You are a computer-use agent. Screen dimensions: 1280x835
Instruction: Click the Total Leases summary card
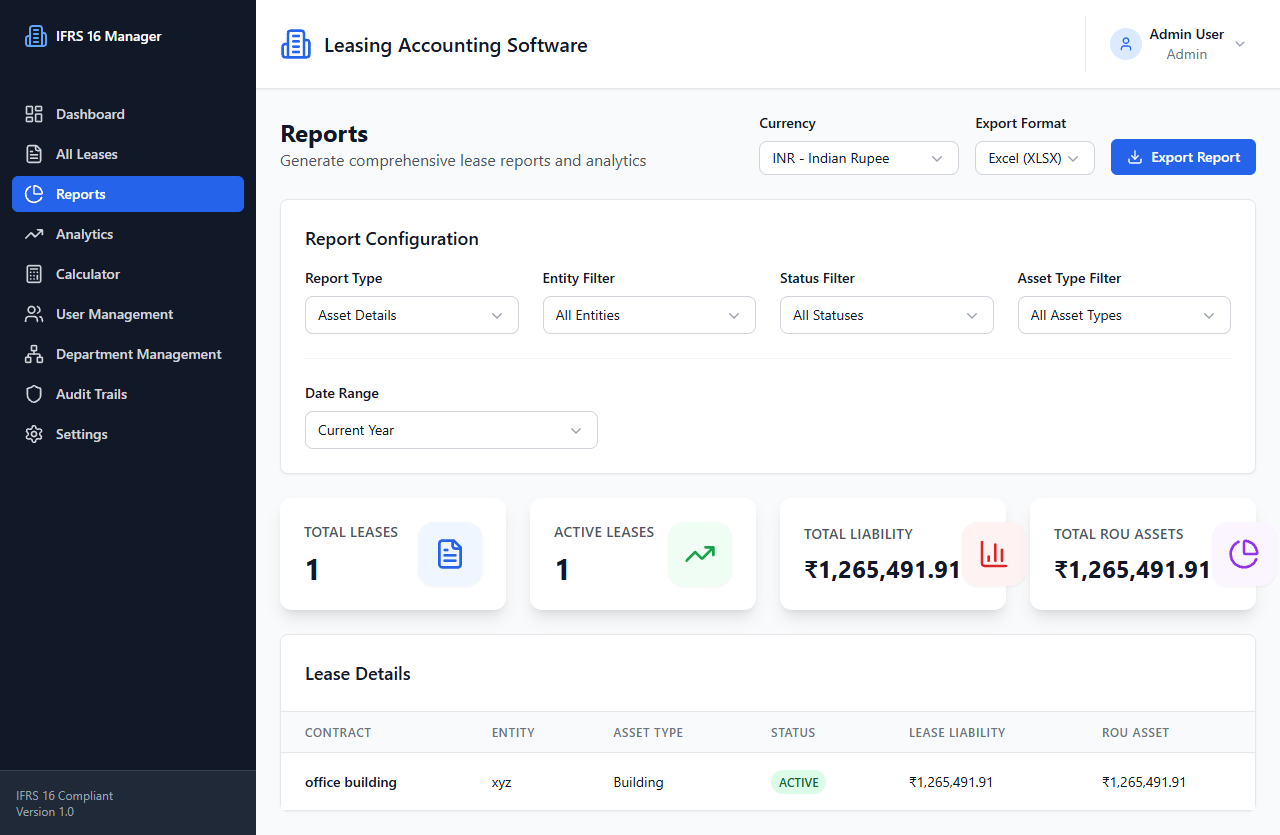click(393, 554)
